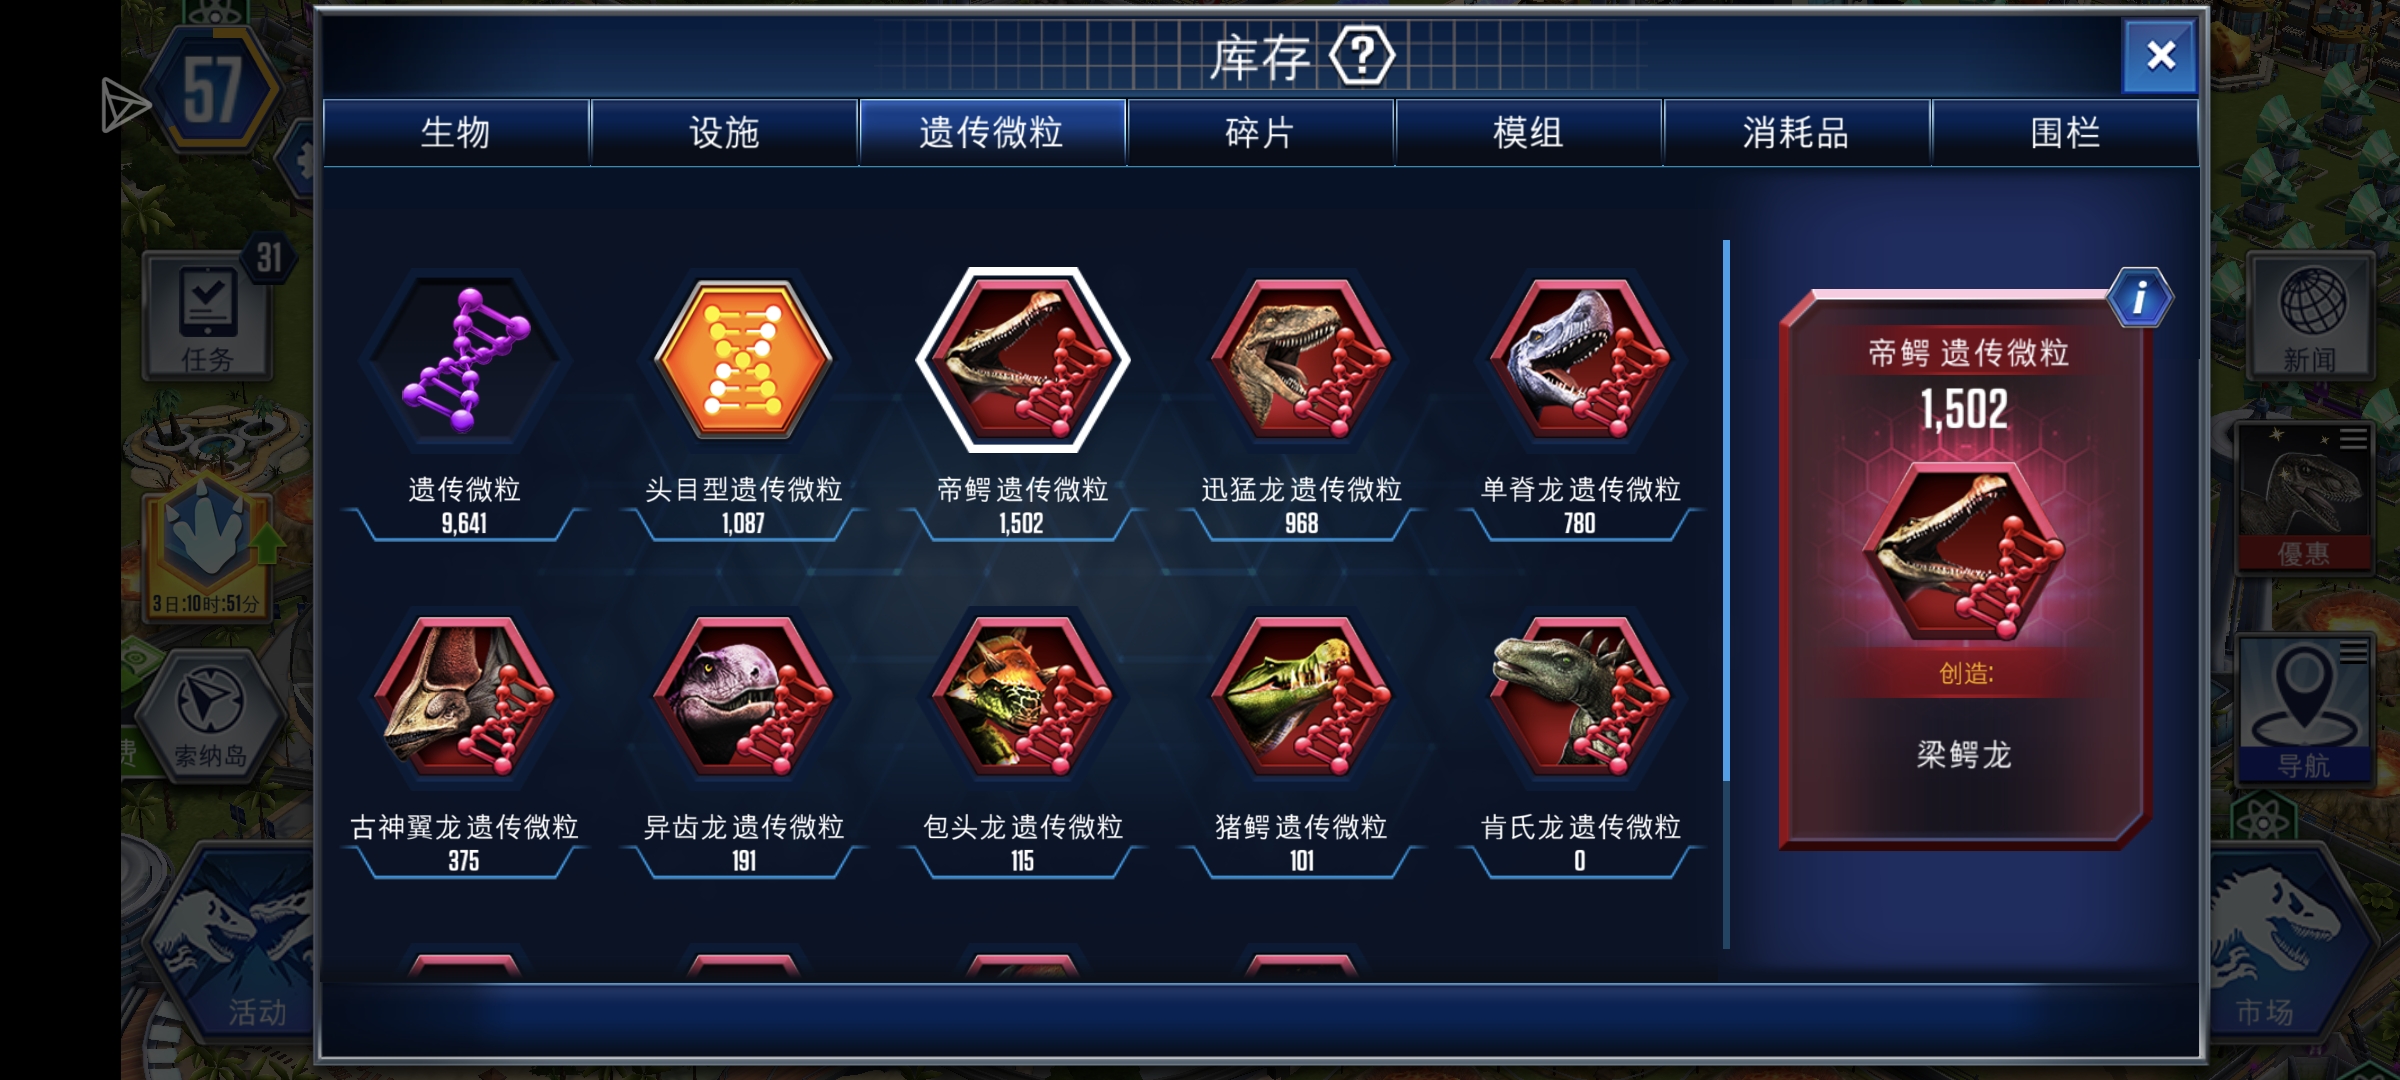This screenshot has width=2400, height=1080.
Task: Open the 碎片 tab
Action: click(x=1260, y=132)
